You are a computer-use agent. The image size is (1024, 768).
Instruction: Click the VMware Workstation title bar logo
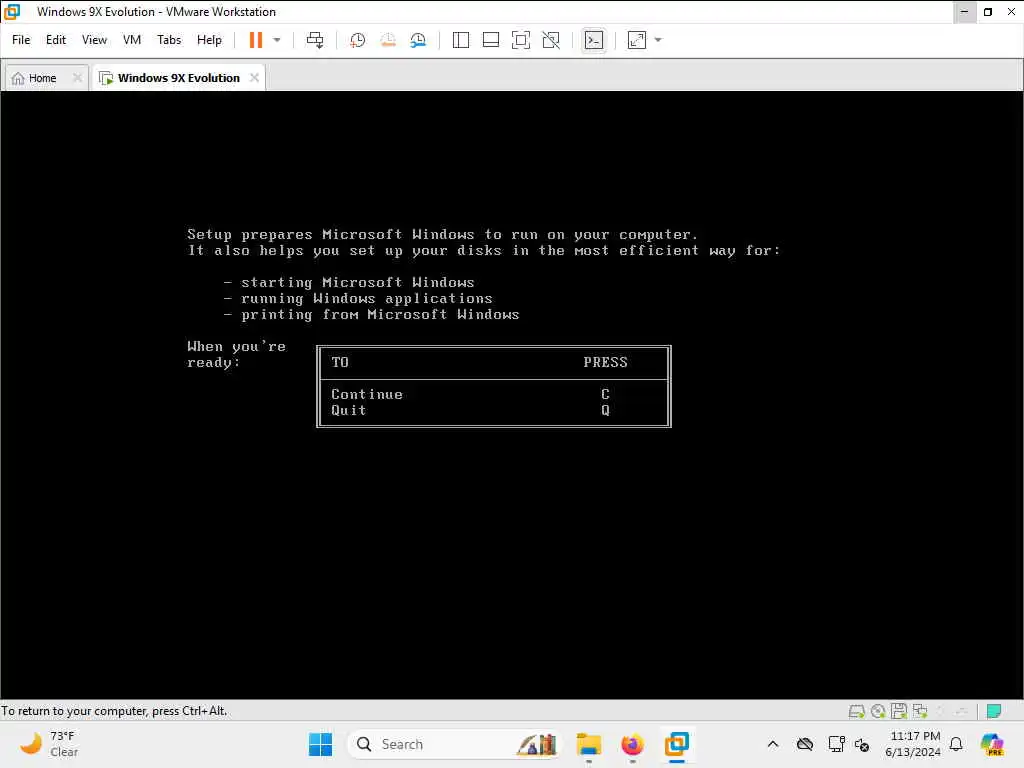(12, 12)
